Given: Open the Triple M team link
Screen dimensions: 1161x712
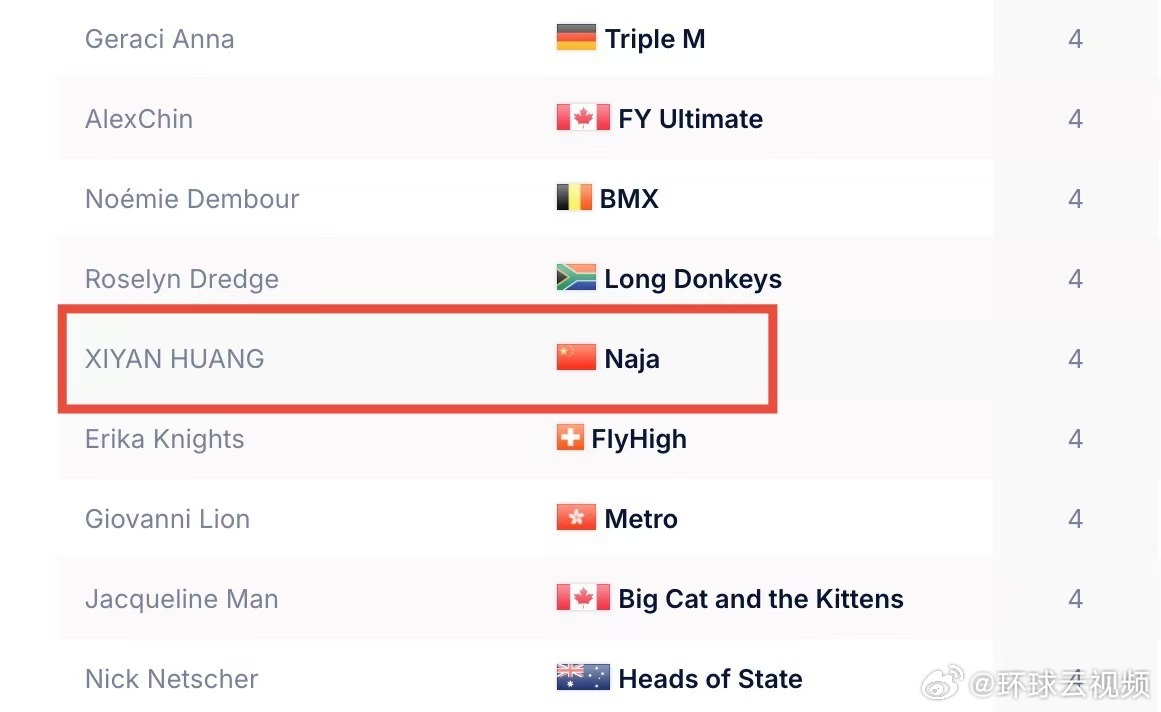Looking at the screenshot, I should pos(655,39).
